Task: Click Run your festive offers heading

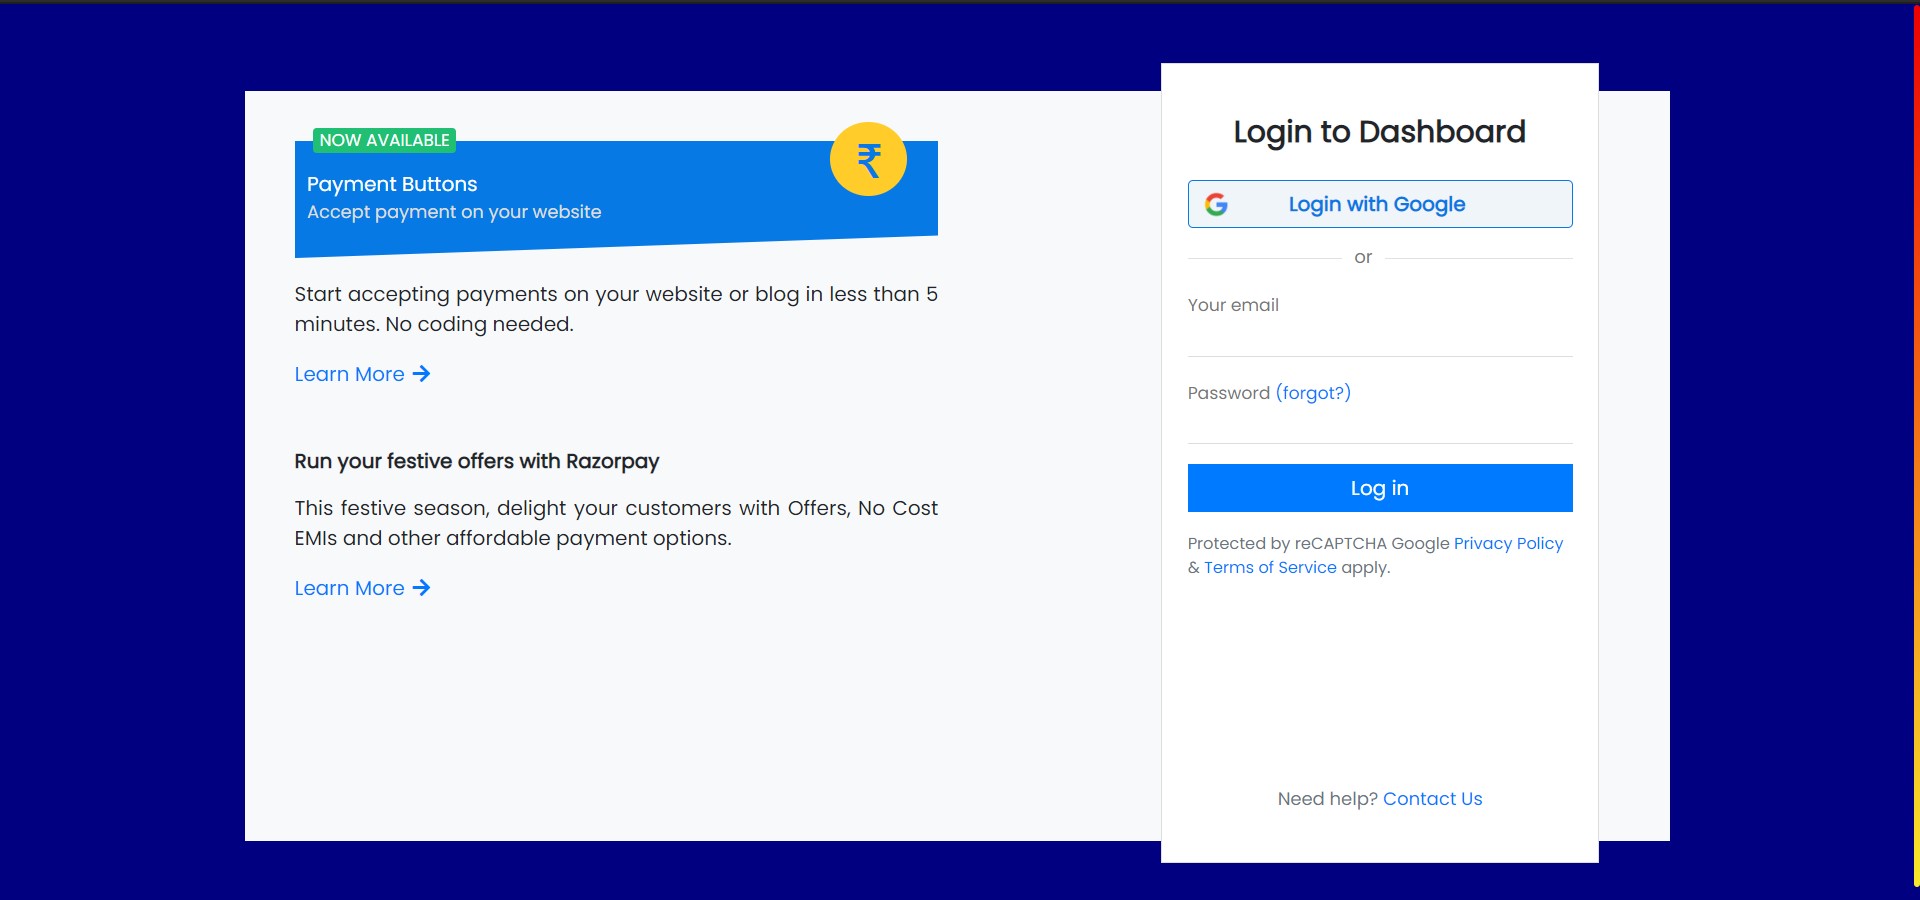Action: tap(476, 462)
